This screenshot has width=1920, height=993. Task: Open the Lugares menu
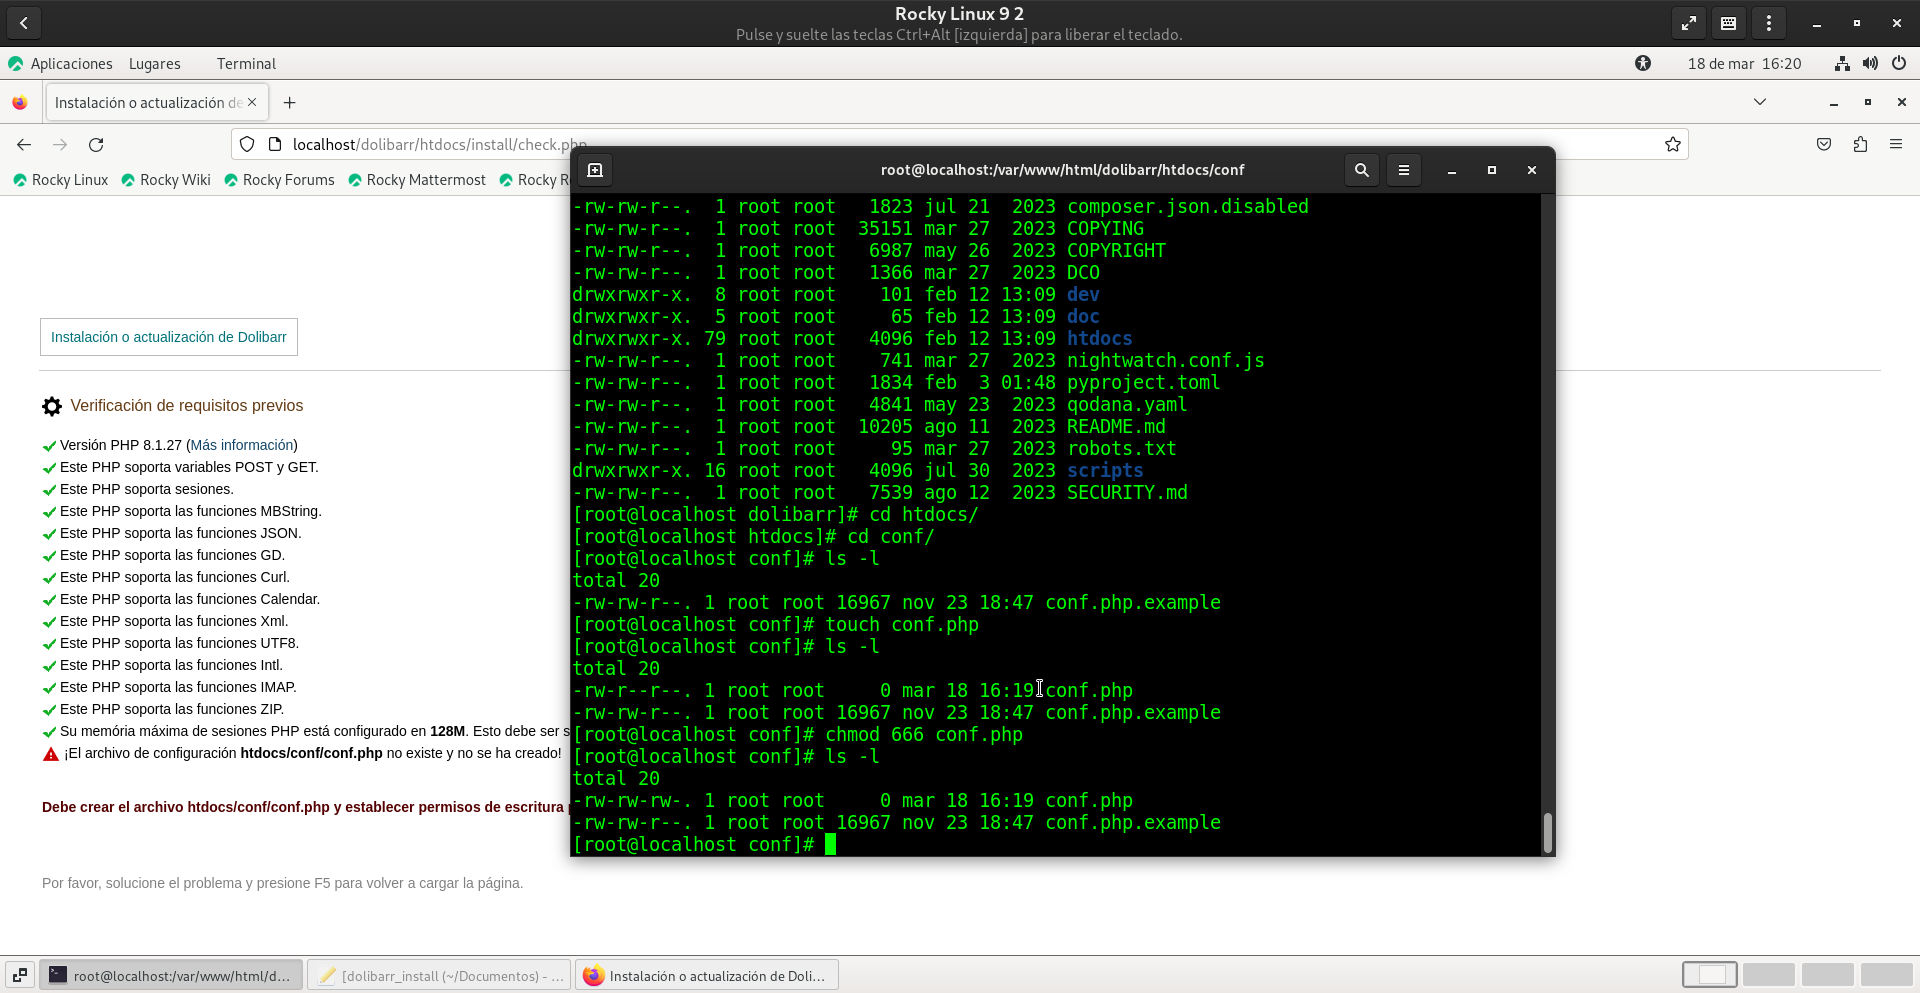coord(154,64)
